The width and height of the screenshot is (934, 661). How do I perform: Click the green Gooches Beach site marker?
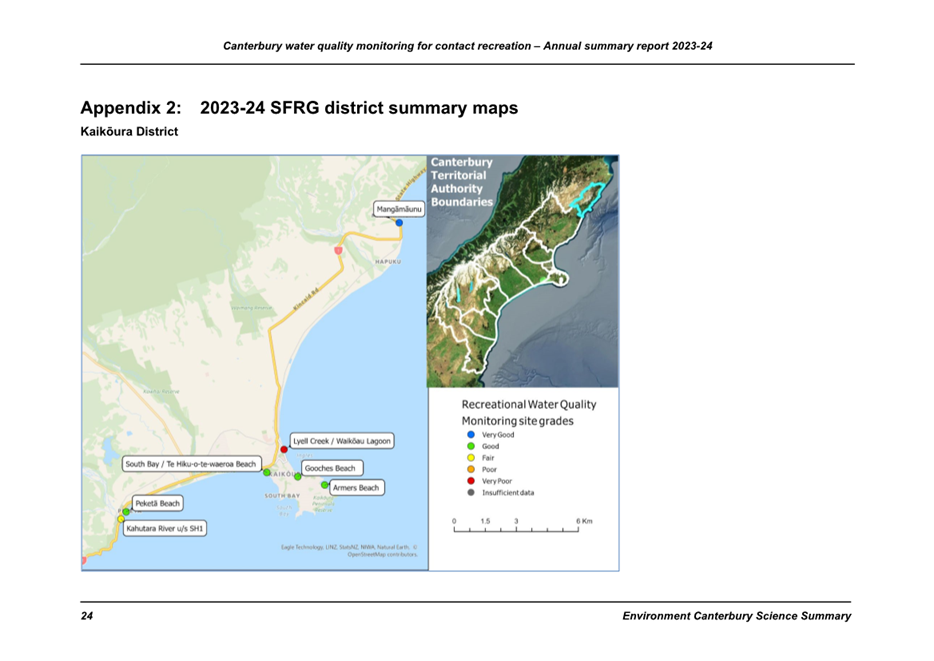297,476
